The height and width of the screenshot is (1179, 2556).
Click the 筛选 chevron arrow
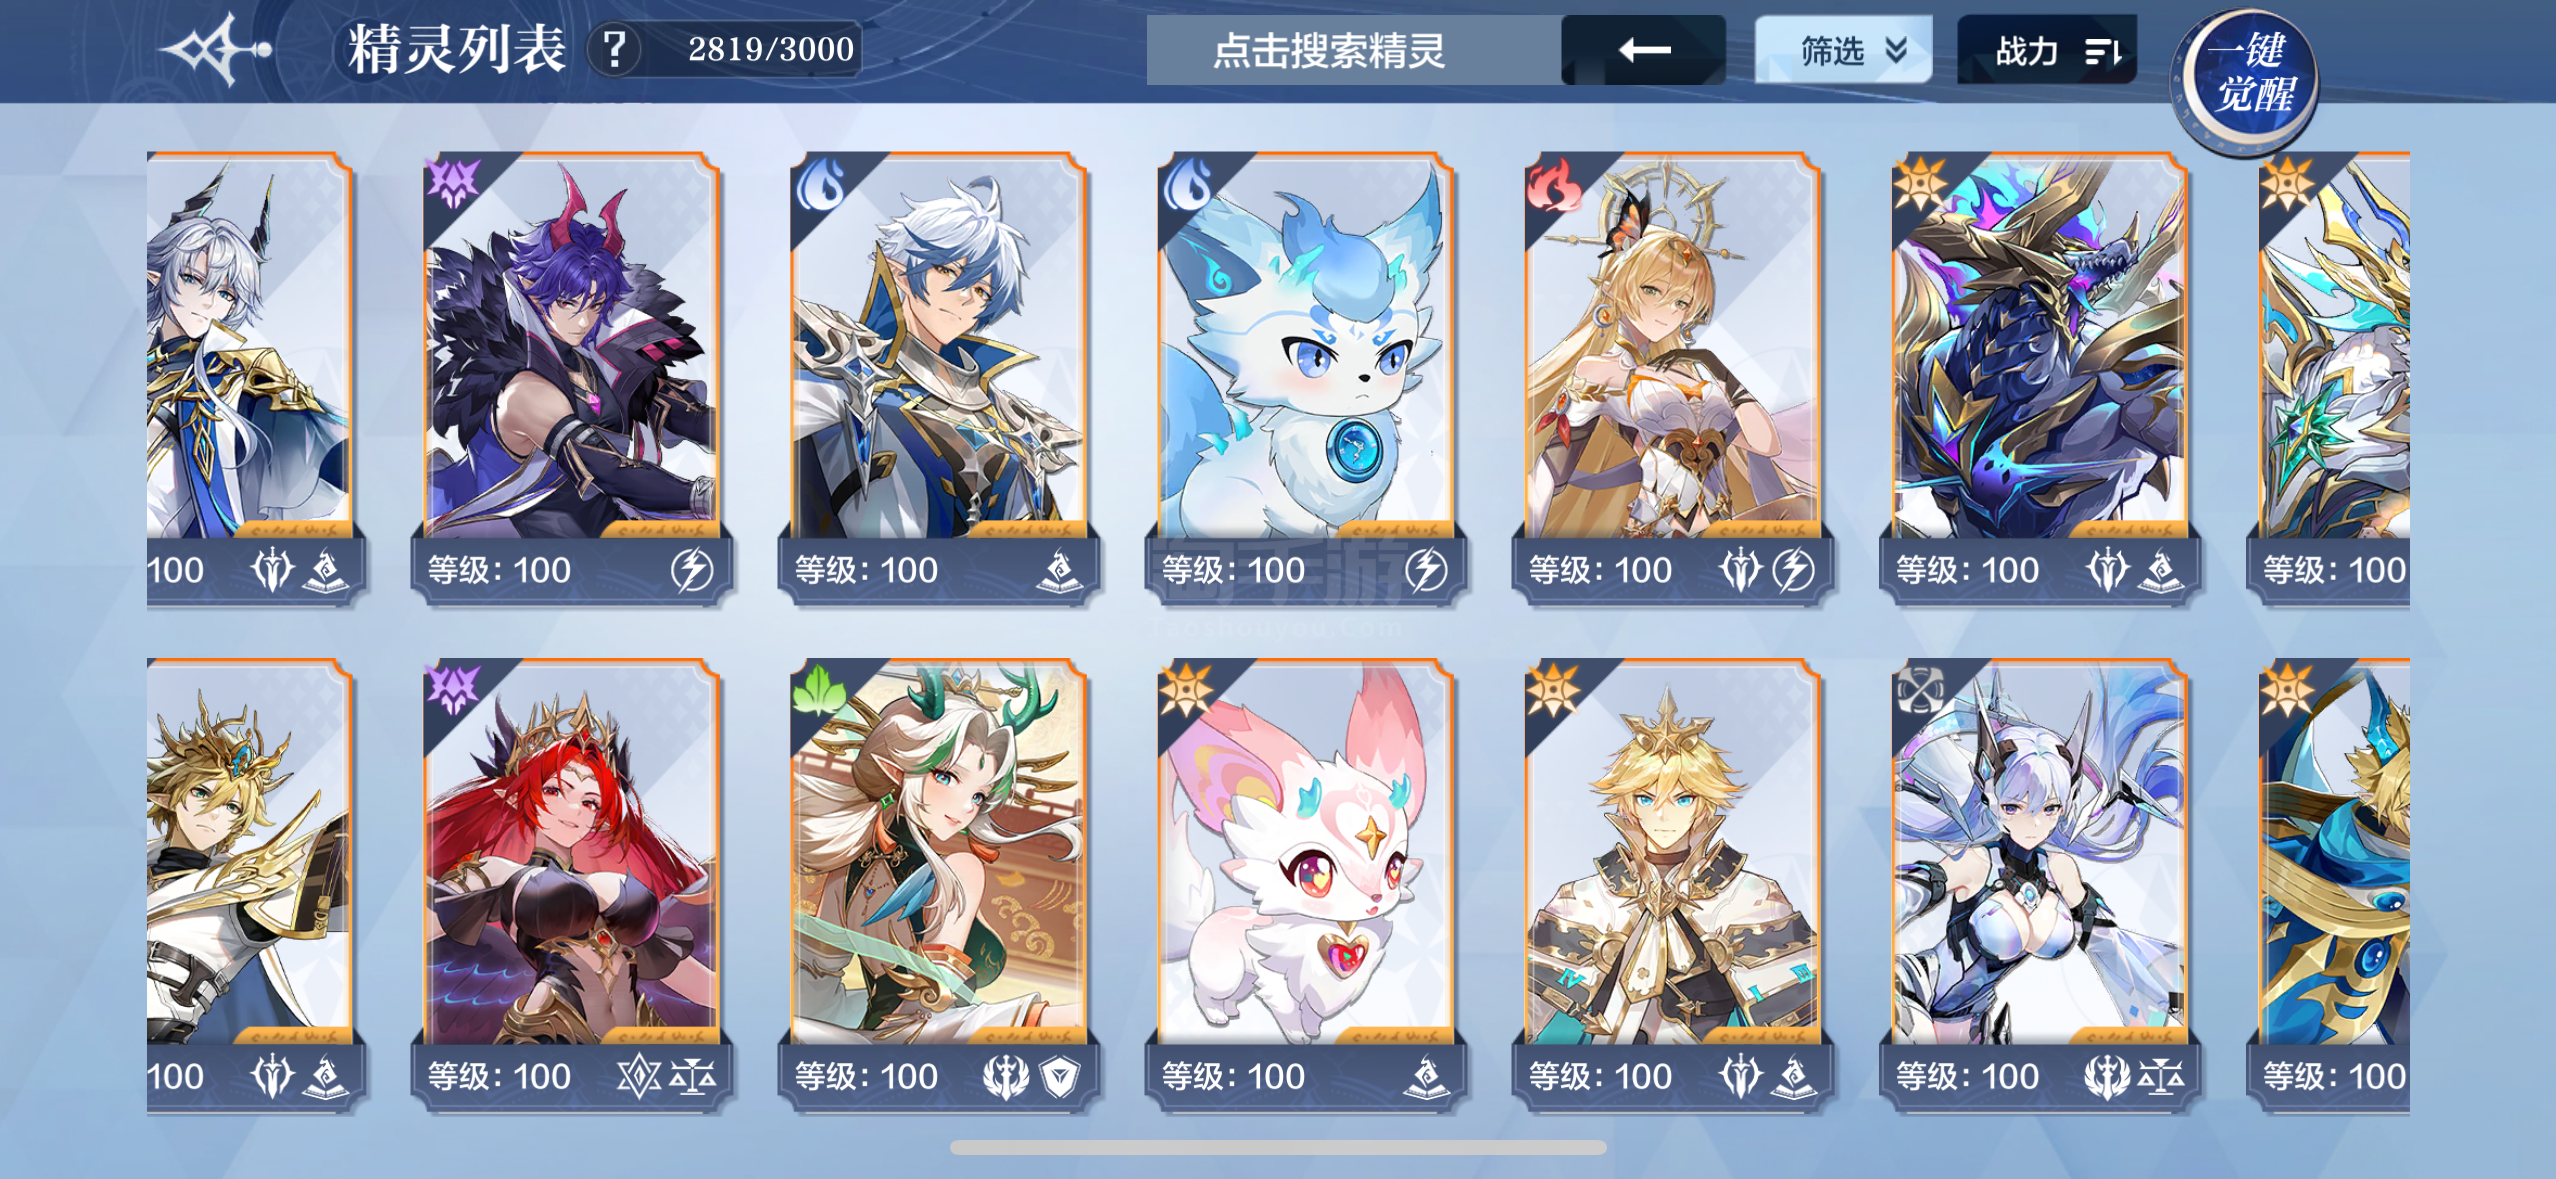coord(1896,50)
